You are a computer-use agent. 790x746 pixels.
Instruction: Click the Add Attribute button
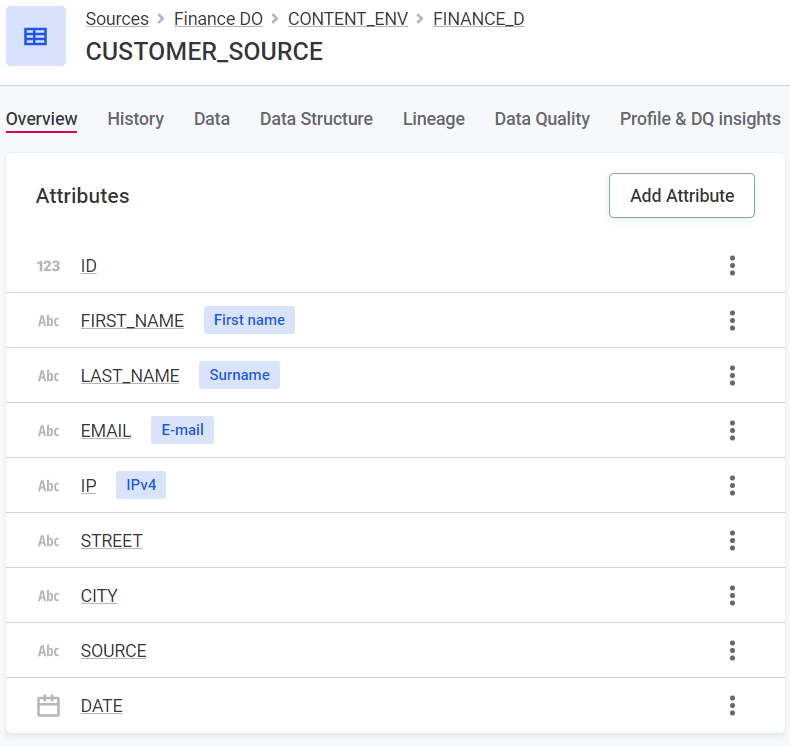(681, 196)
